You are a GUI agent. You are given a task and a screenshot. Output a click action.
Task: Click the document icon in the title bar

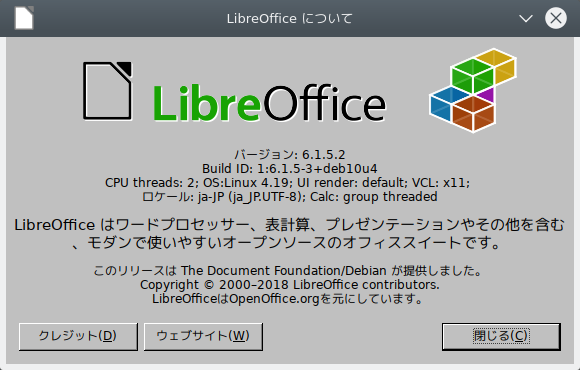(24, 18)
